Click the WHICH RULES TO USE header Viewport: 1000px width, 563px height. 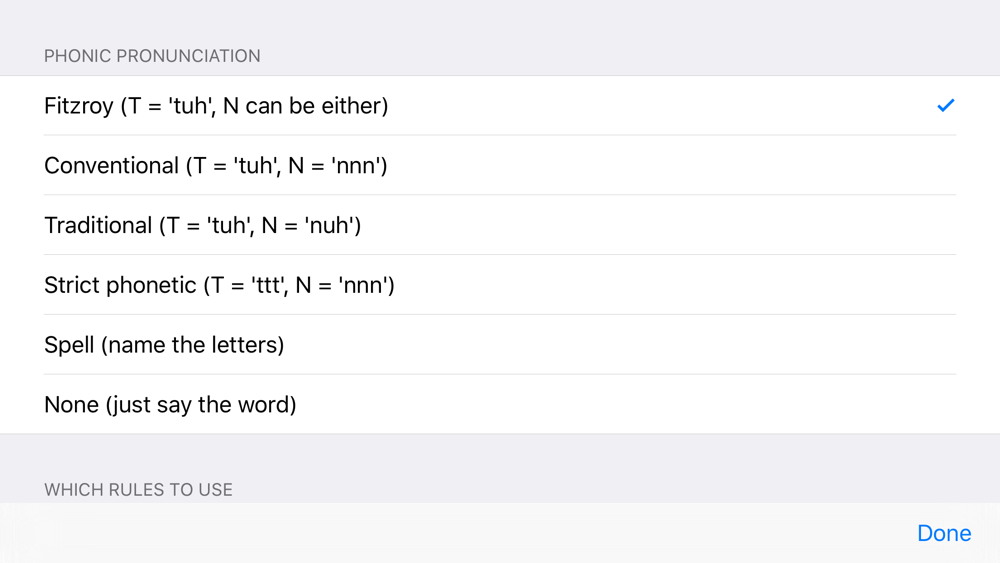point(138,490)
